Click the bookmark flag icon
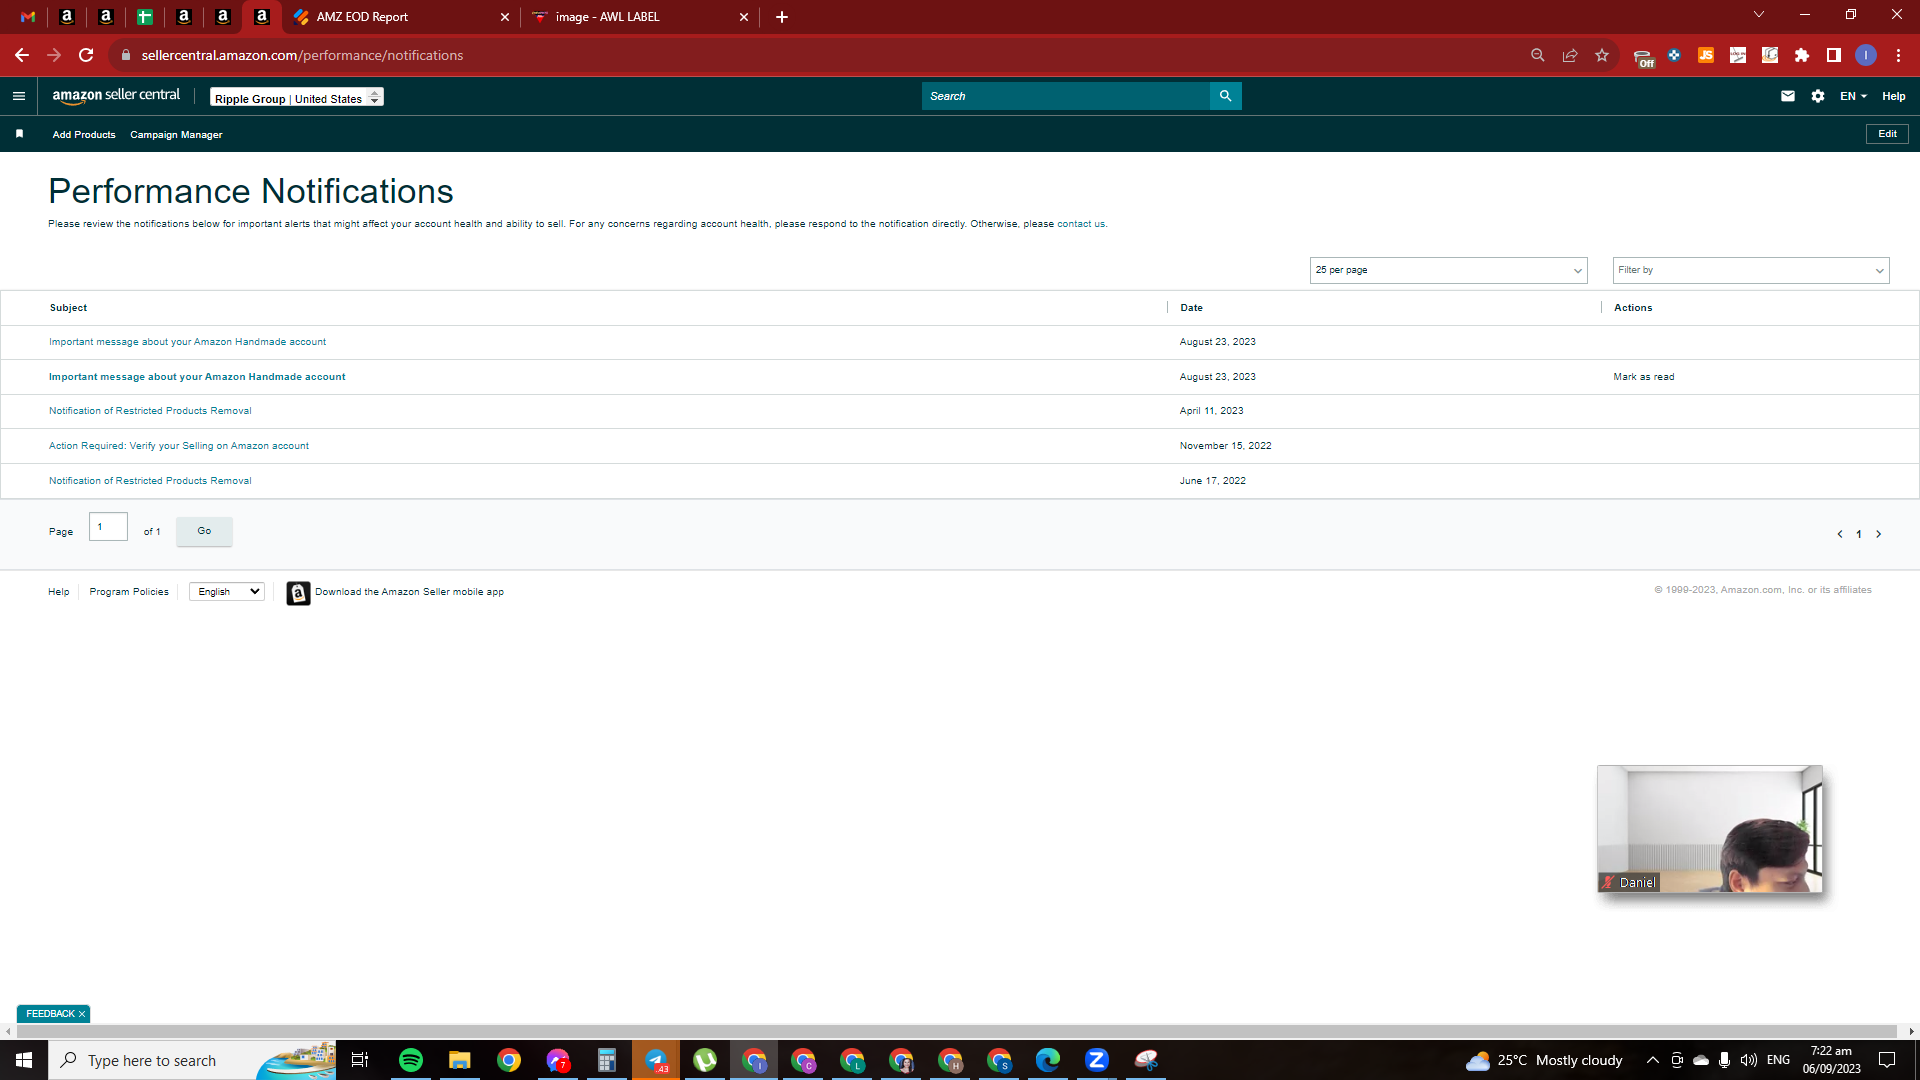Image resolution: width=1920 pixels, height=1080 pixels. 19,134
